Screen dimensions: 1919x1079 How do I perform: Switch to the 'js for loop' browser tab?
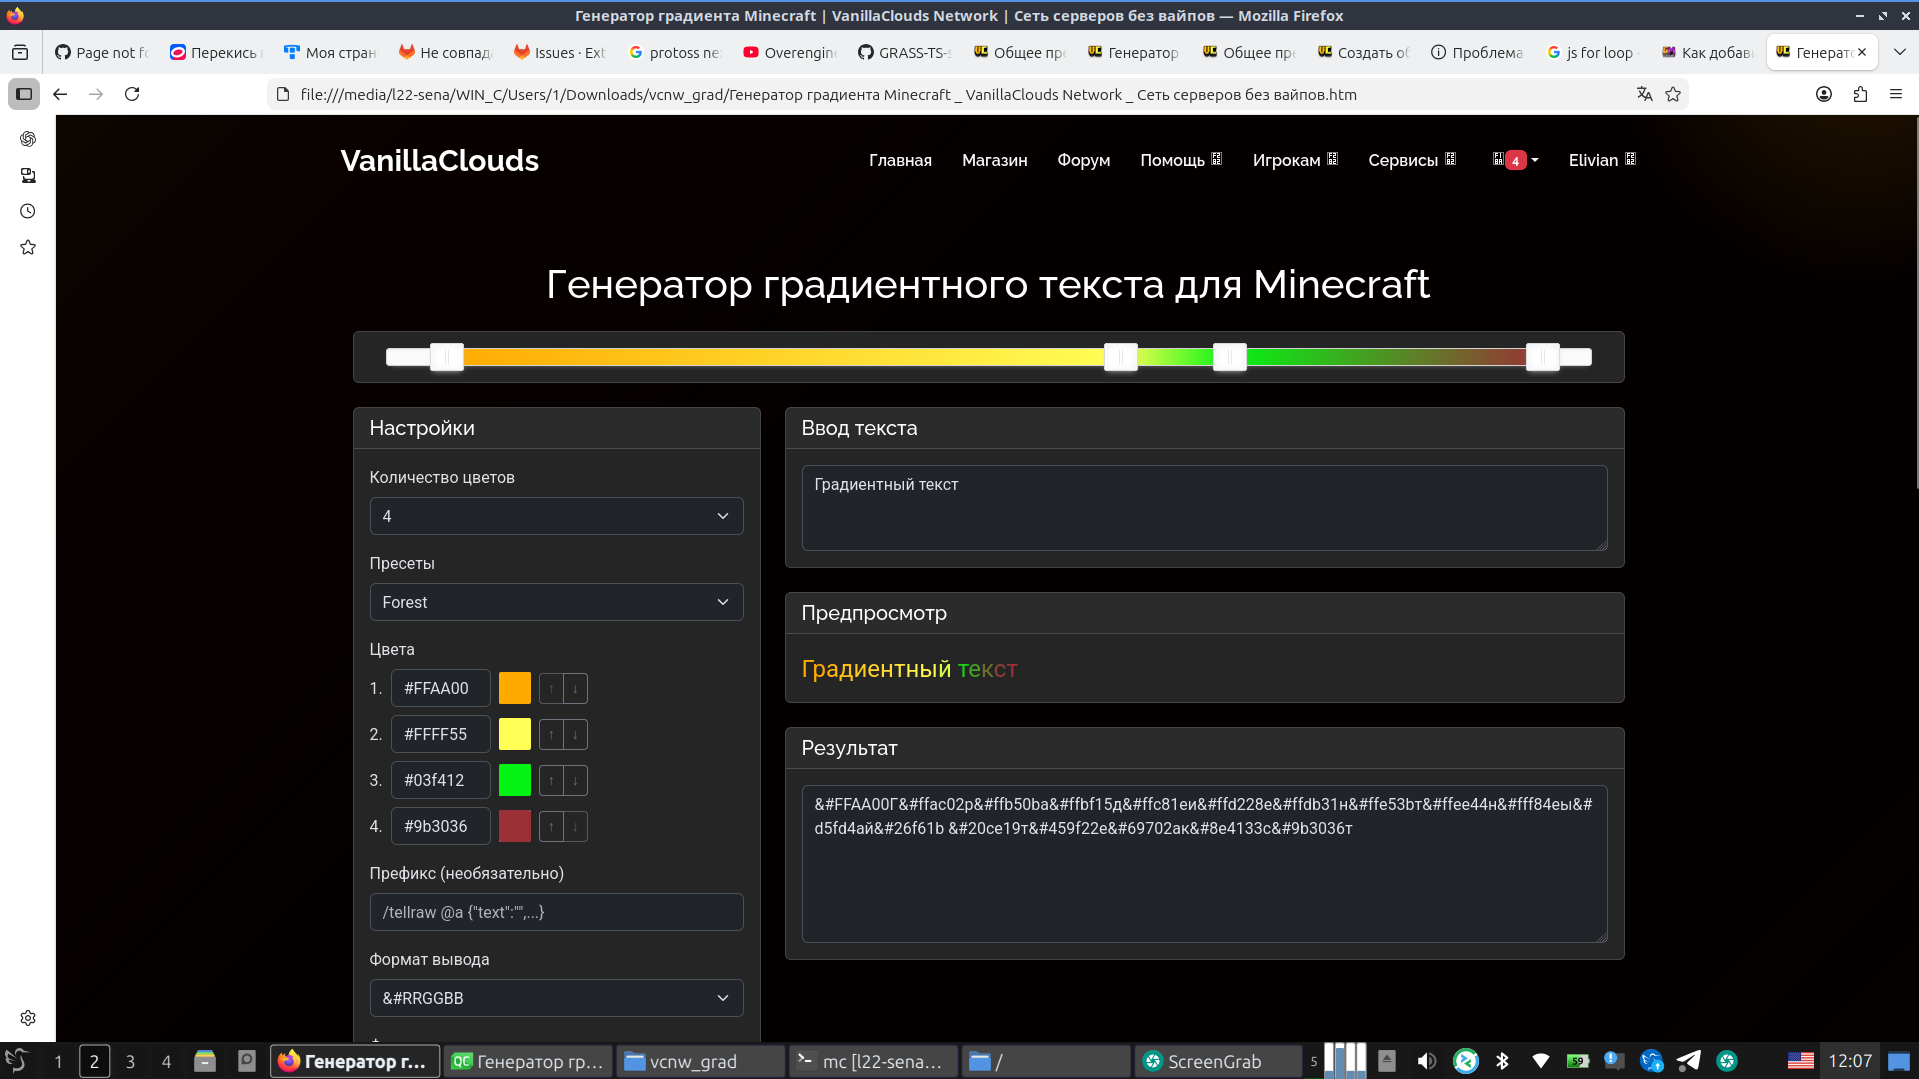(1595, 52)
